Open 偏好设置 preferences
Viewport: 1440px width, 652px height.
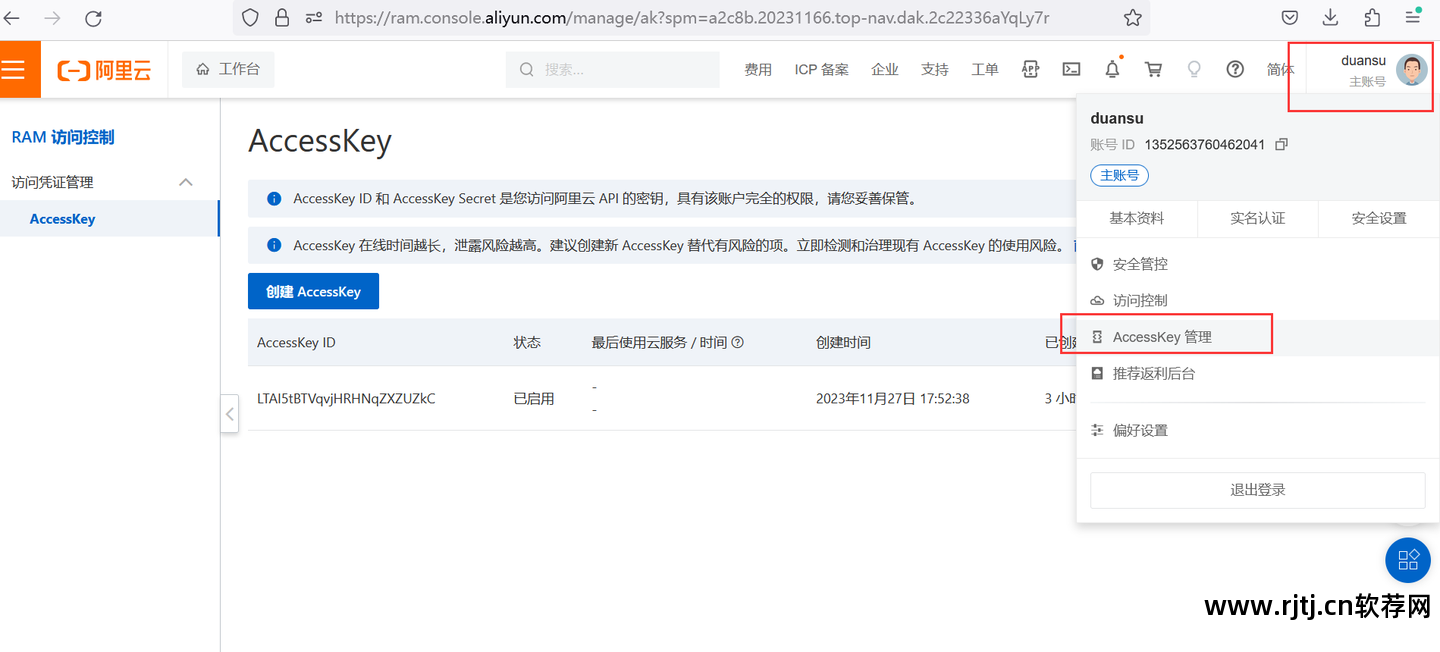point(1257,430)
